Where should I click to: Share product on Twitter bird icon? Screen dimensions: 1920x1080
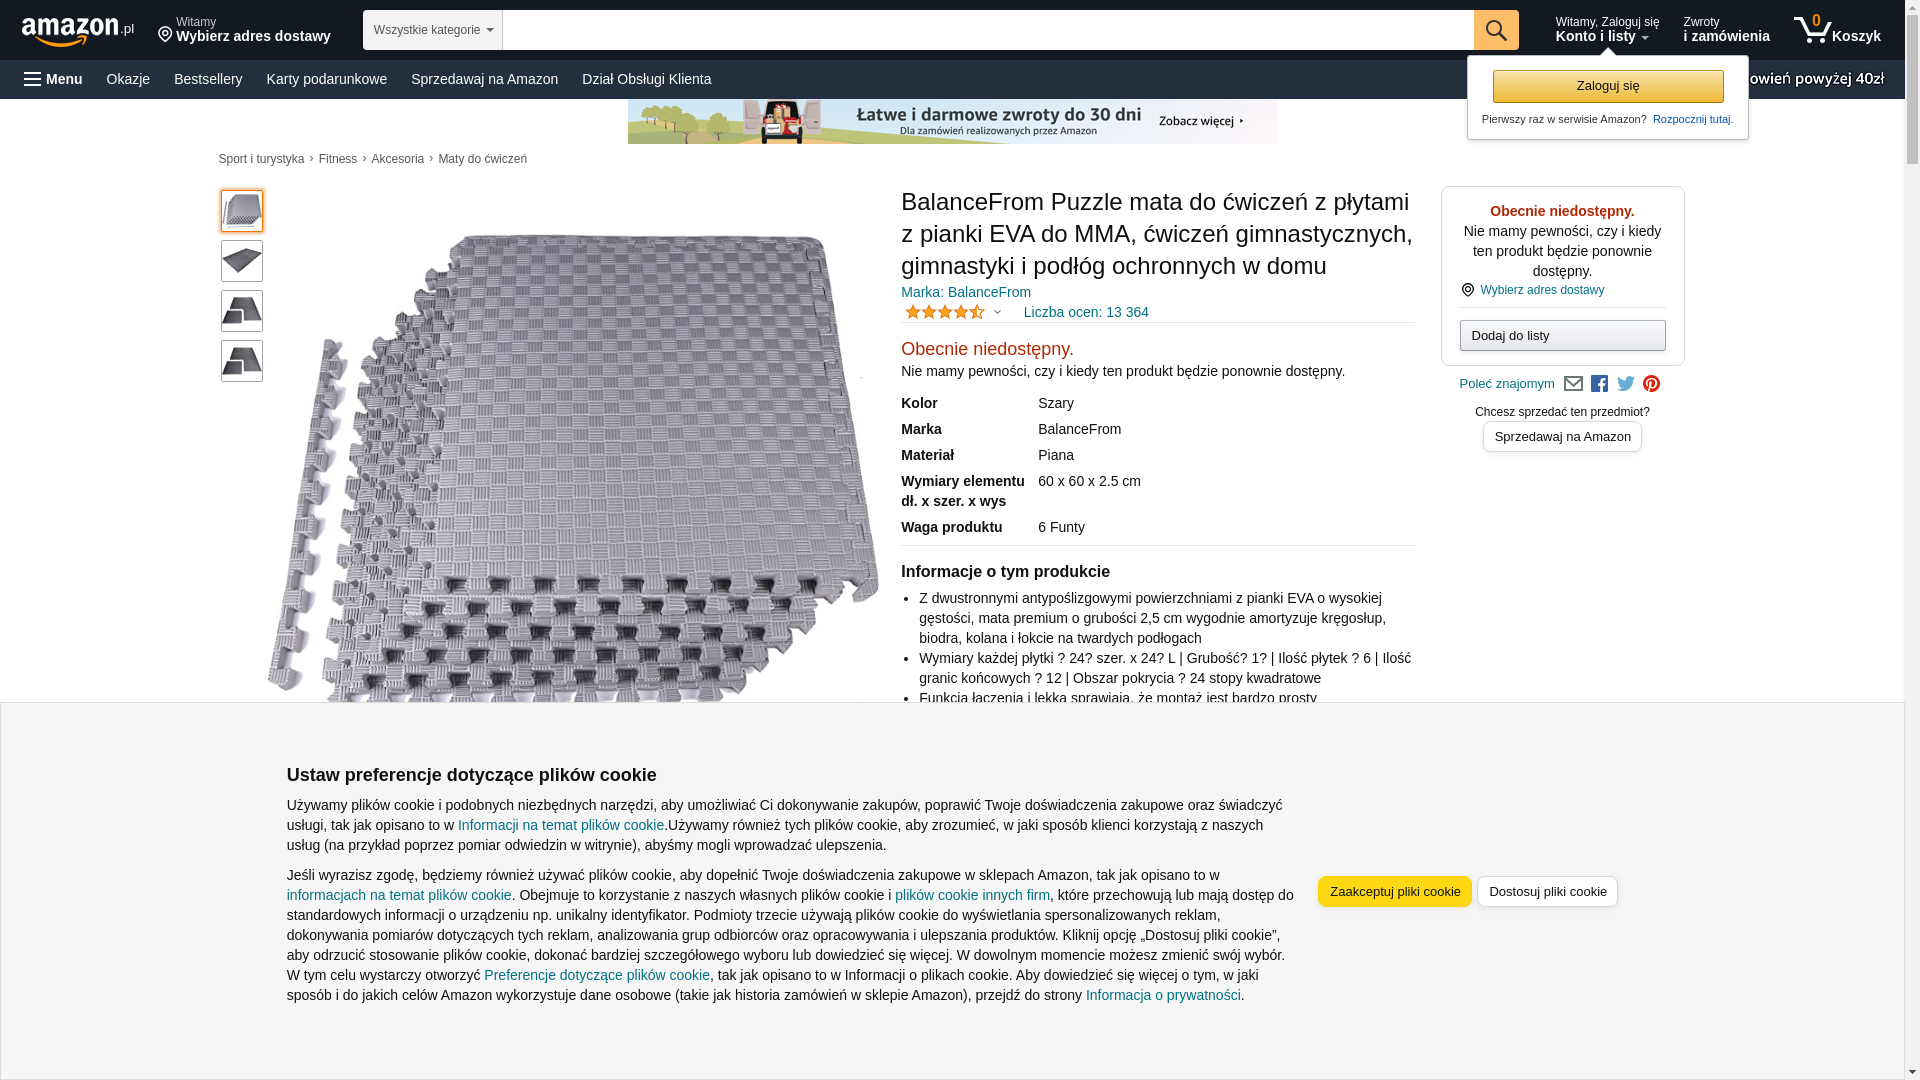[1626, 384]
